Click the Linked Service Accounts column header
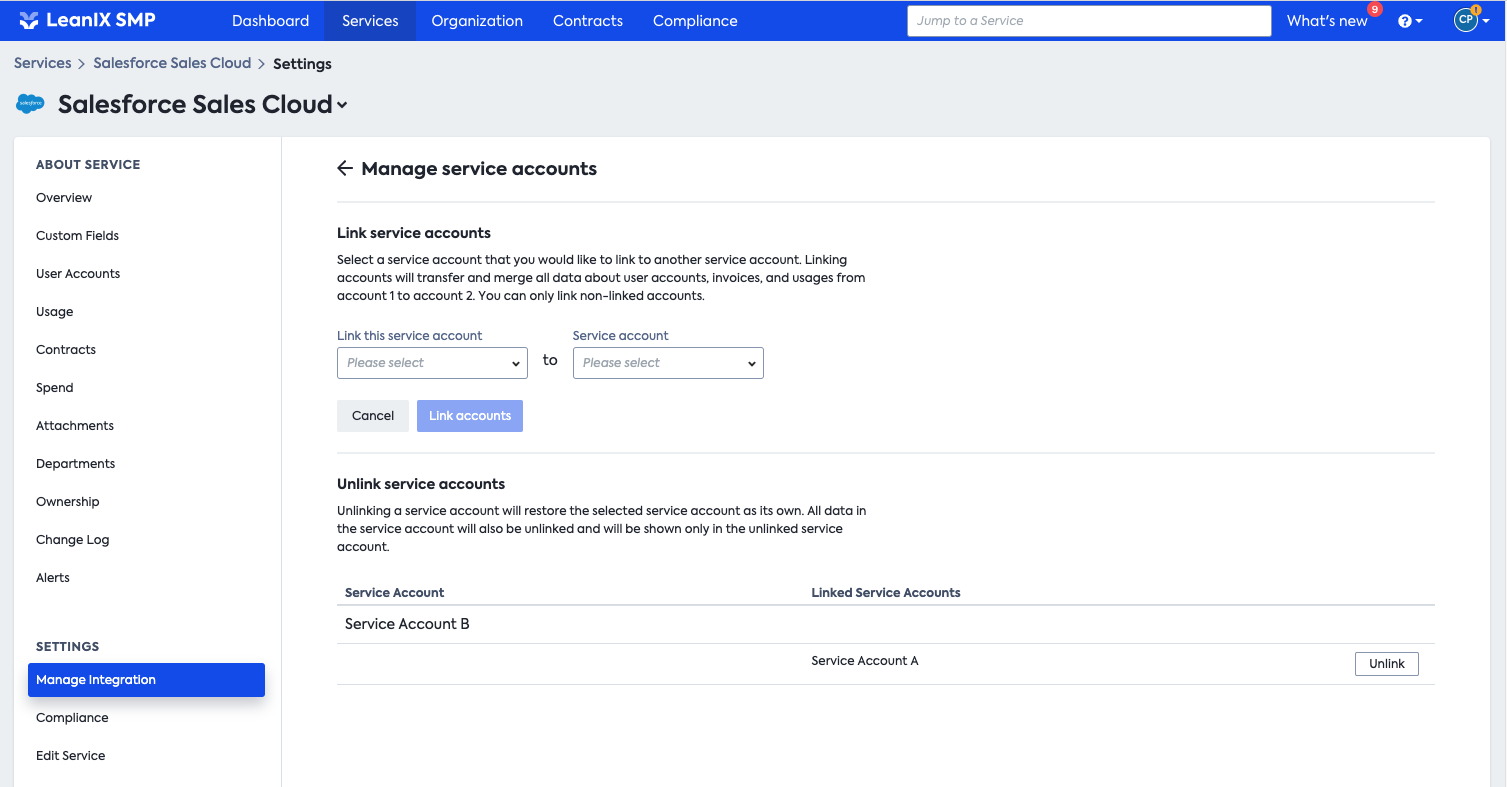 coord(886,593)
